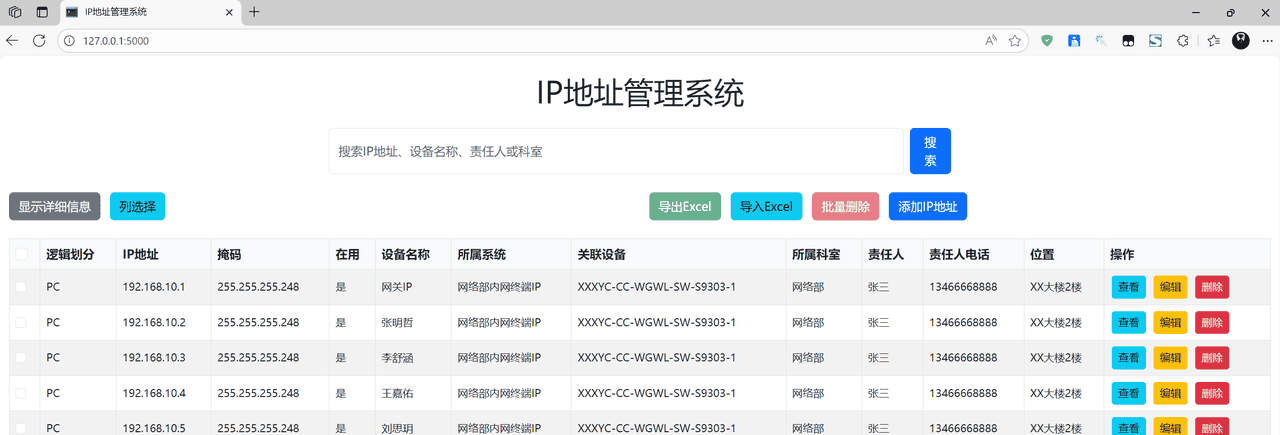Add this page to favorites star
The image size is (1280, 435).
pos(1015,41)
